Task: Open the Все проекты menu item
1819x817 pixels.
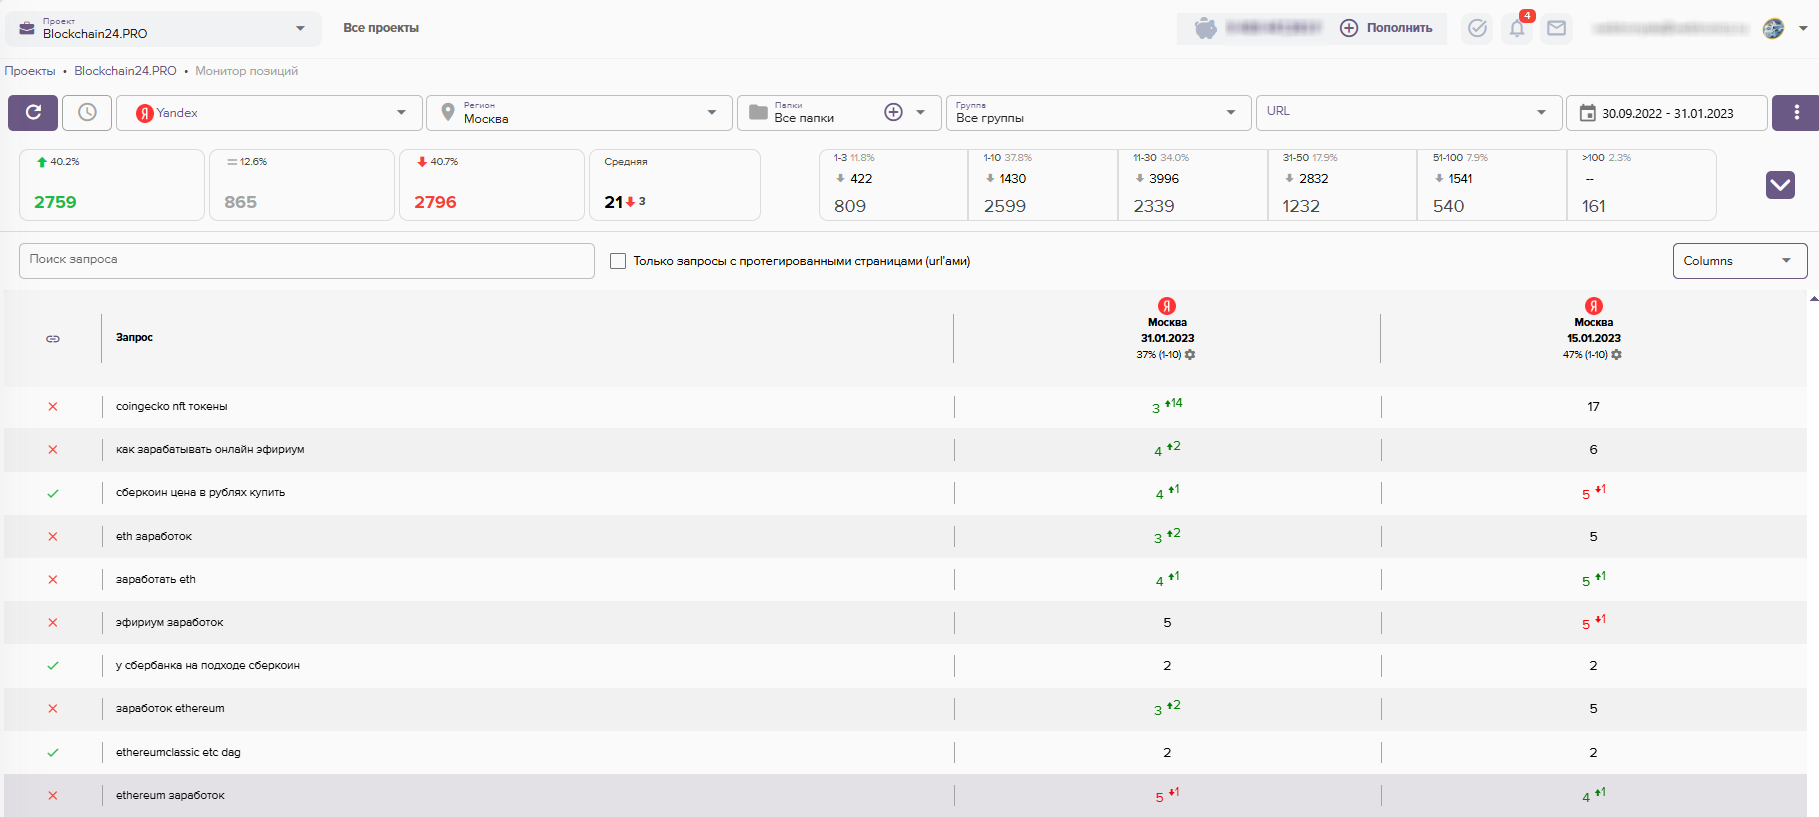Action: click(381, 28)
